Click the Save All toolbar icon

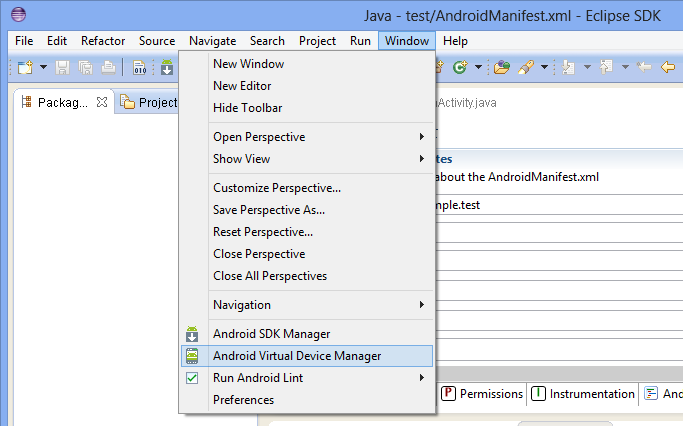pos(85,68)
